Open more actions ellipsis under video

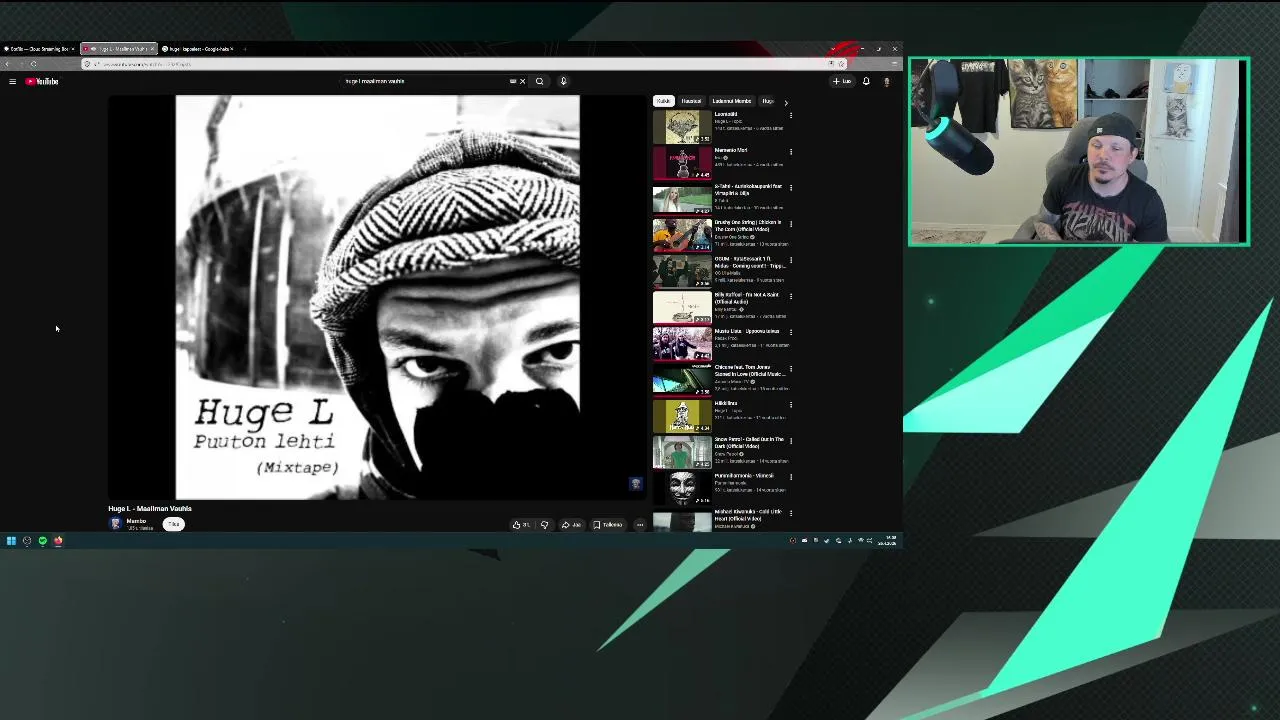tap(640, 525)
